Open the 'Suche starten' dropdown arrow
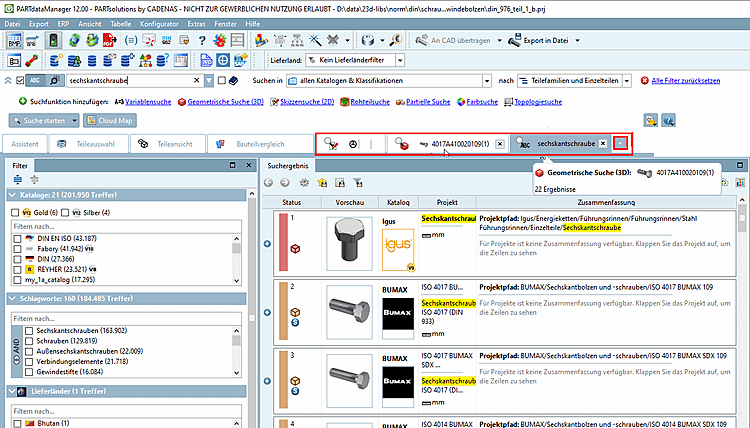This screenshot has height=428, width=750. 75,121
